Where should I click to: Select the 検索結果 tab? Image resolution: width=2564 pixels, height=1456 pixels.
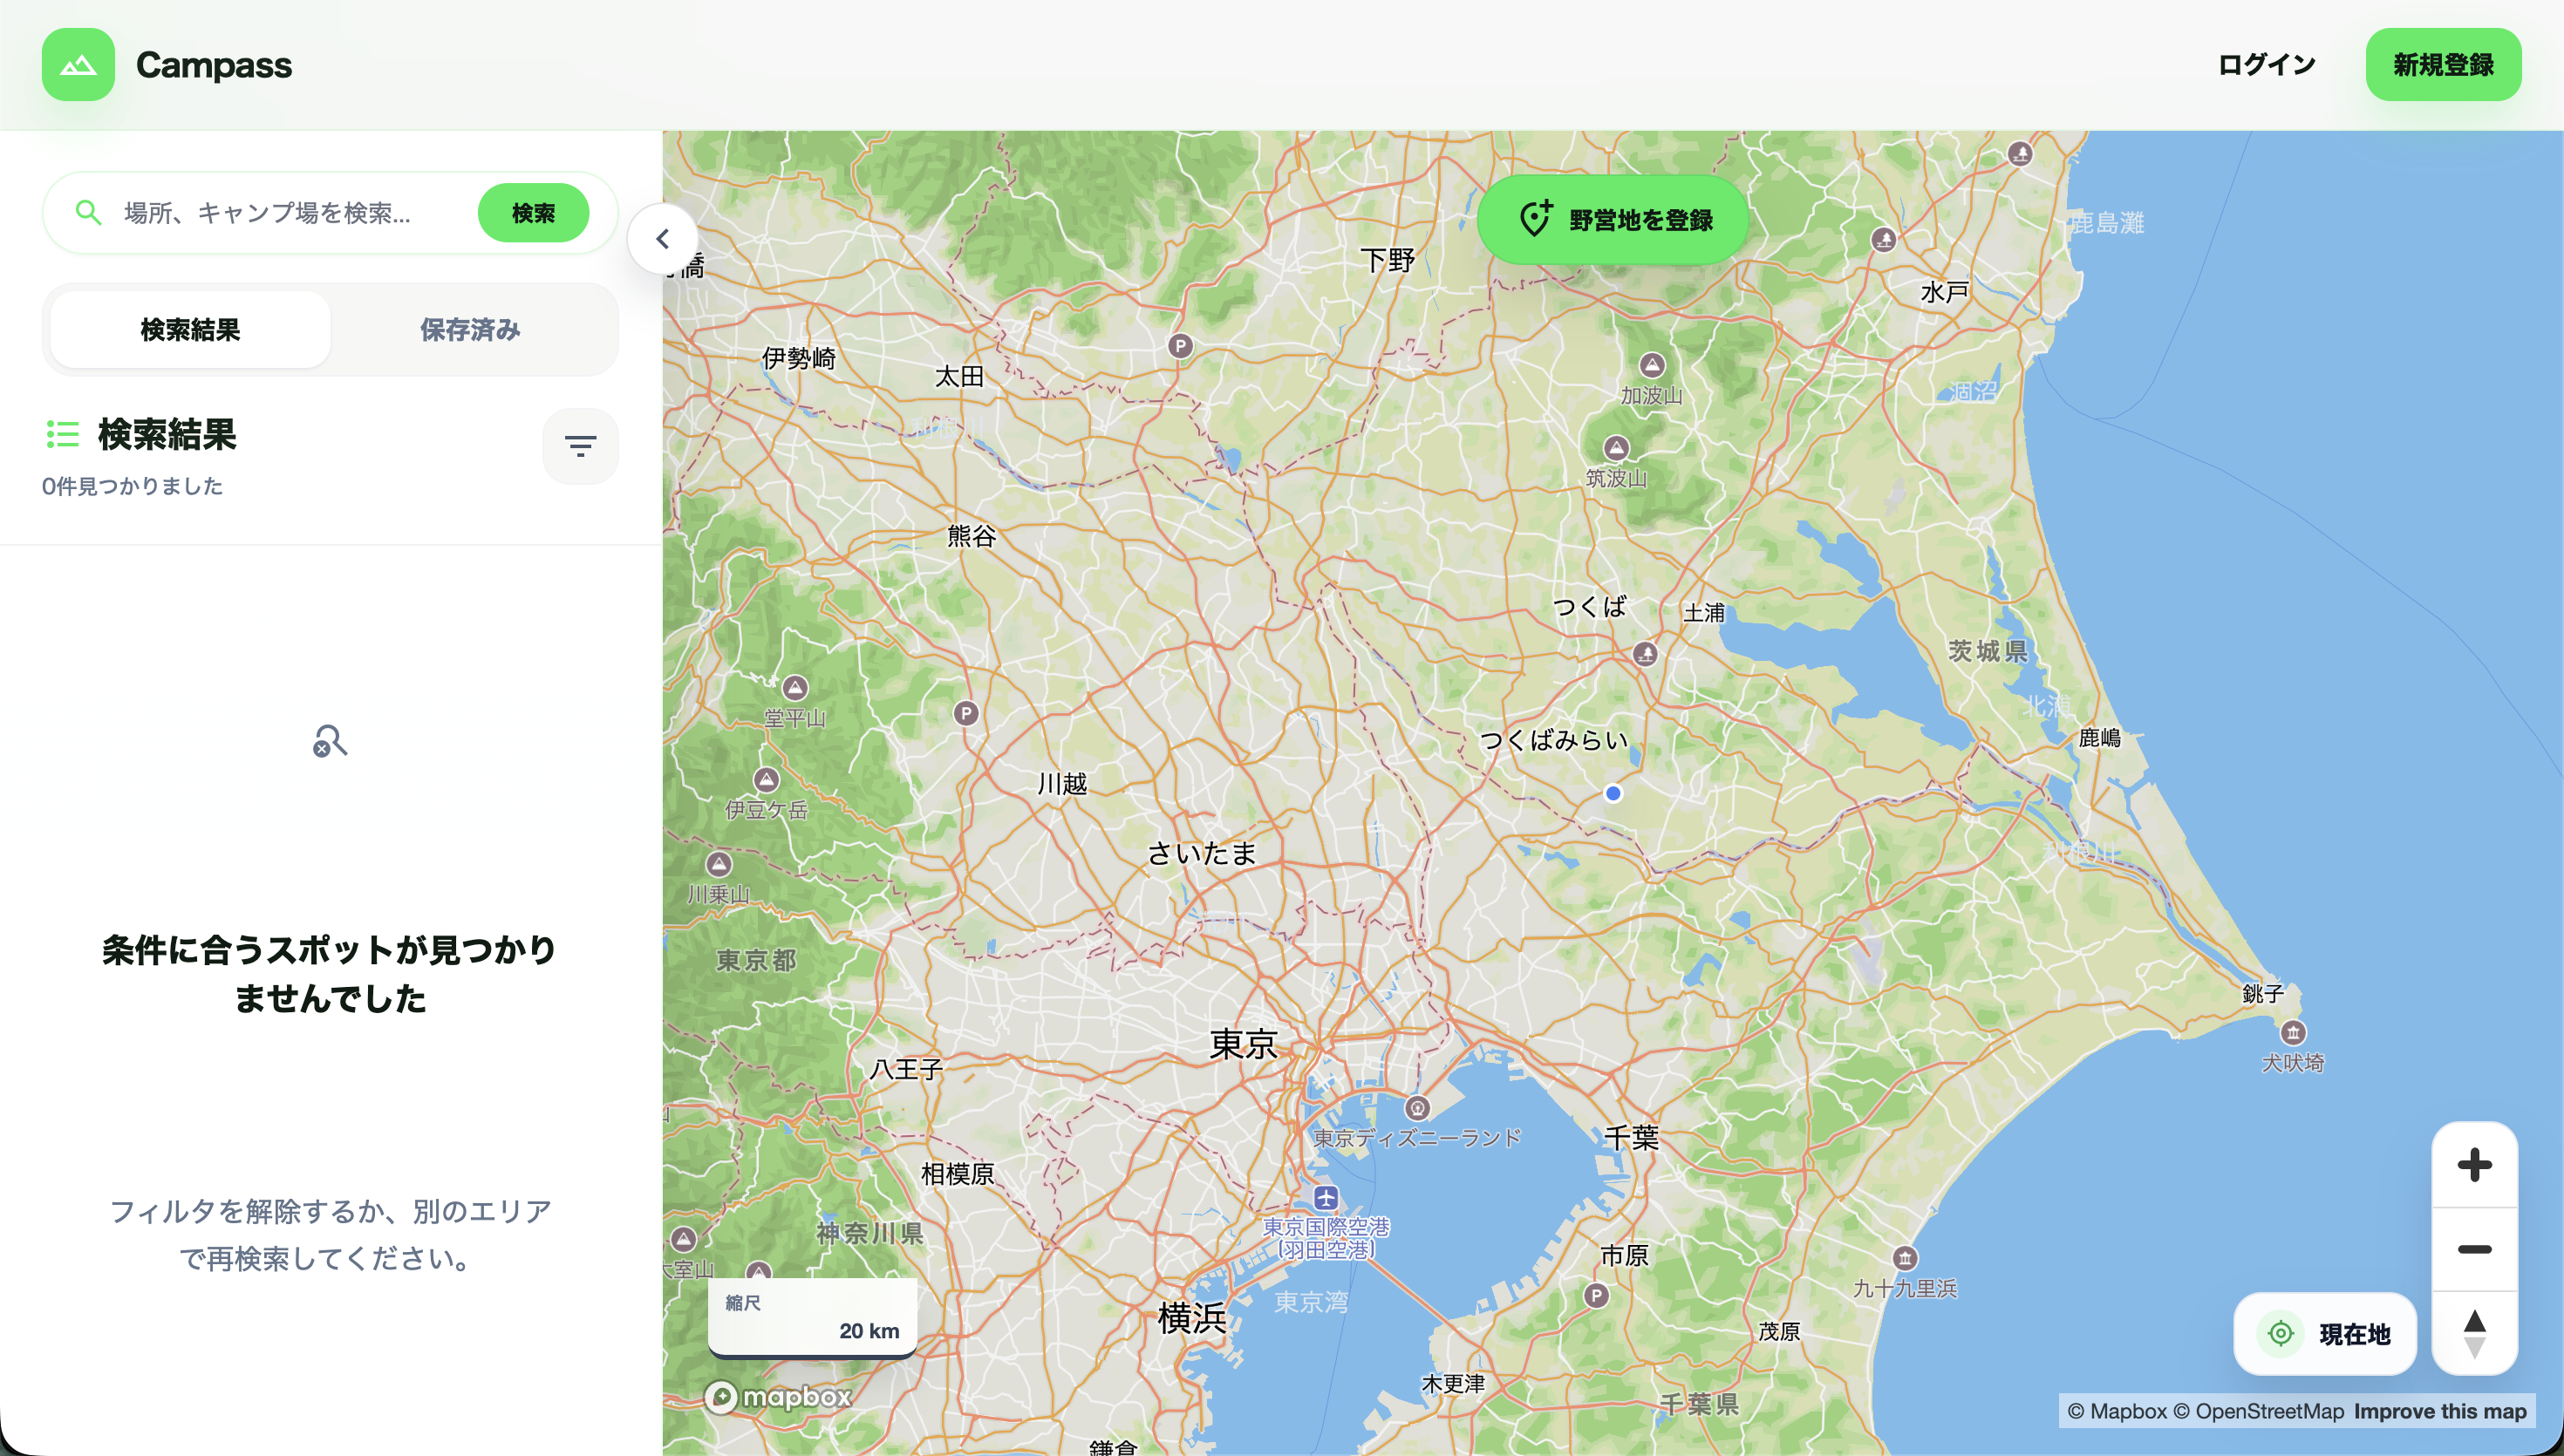[190, 330]
